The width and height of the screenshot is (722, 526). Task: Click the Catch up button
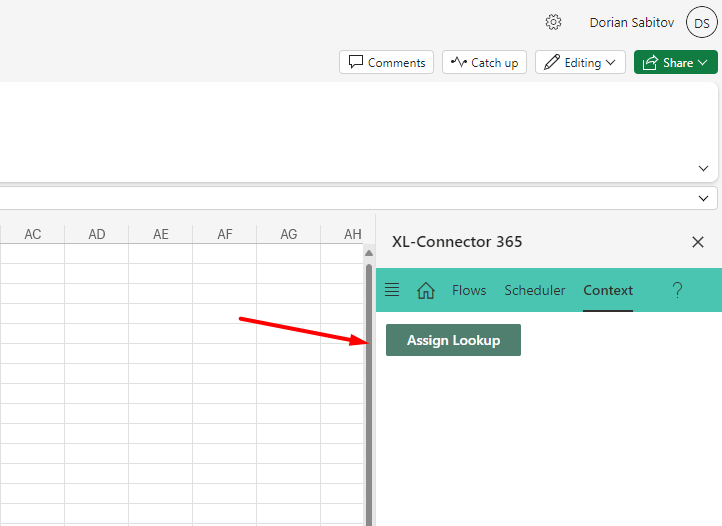(484, 62)
